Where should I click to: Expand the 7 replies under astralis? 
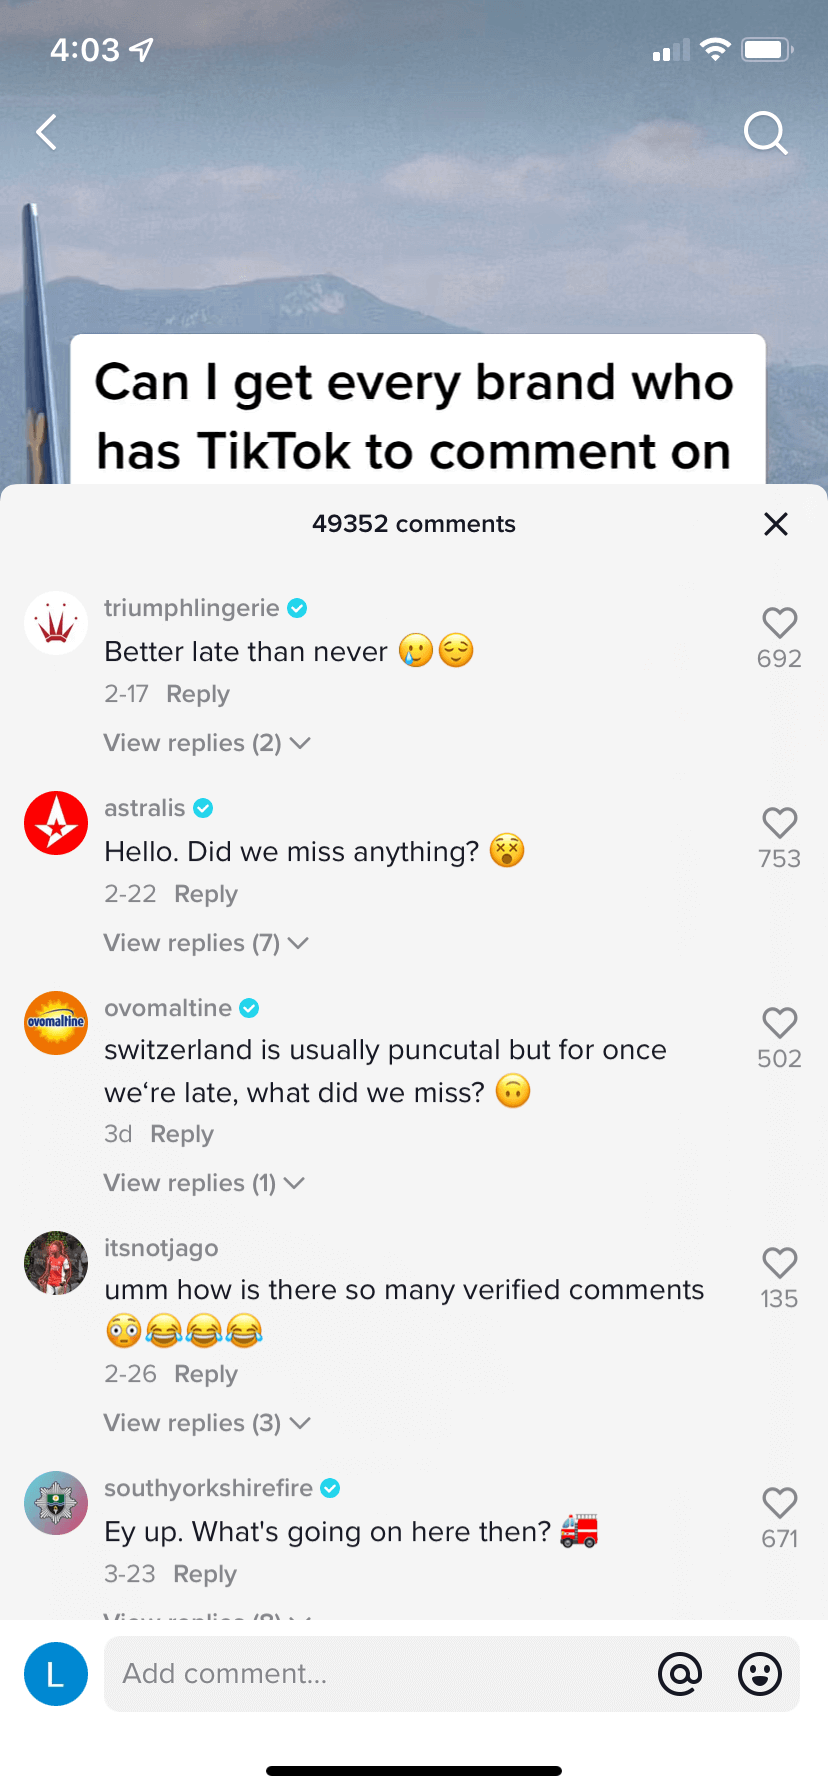[206, 943]
